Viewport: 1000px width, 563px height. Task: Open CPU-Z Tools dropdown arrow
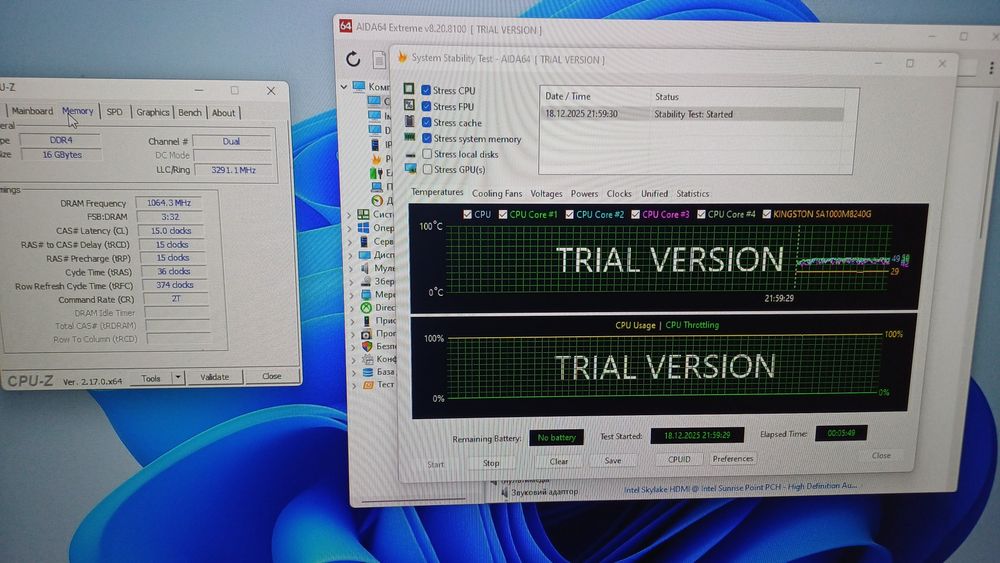coord(178,377)
